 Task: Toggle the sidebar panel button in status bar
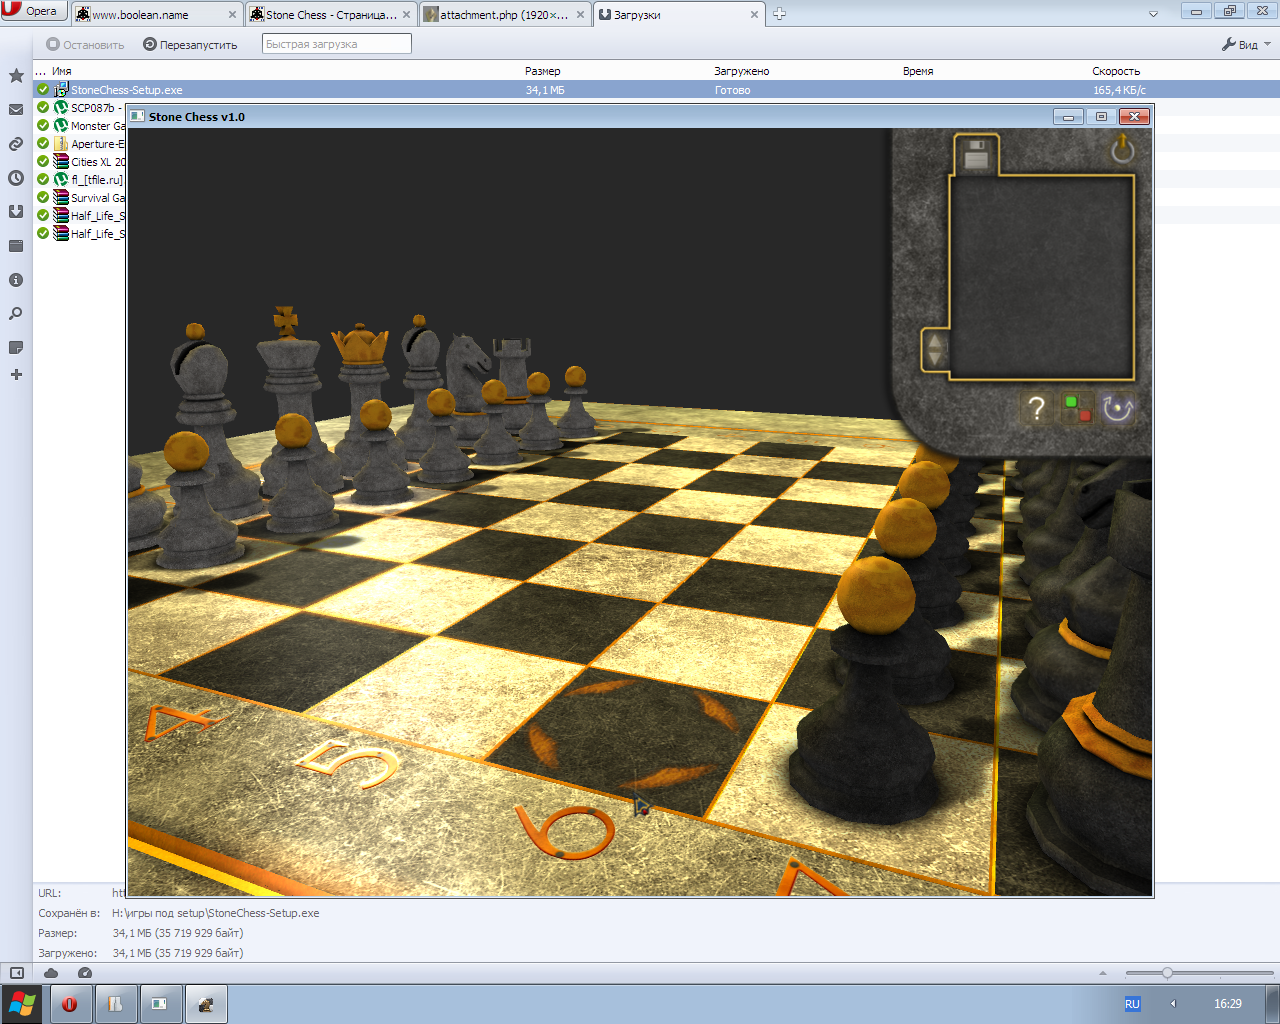coord(17,973)
